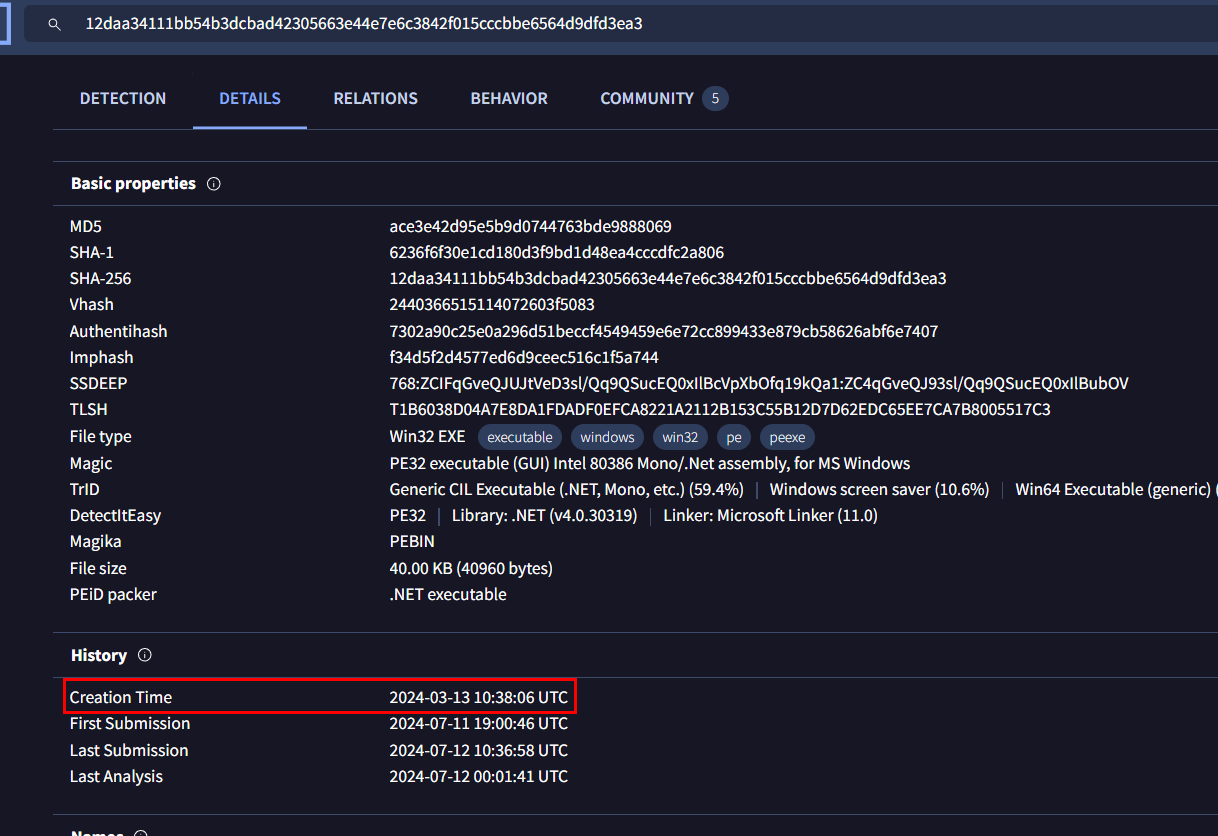Focus the hash search input field

pos(600,24)
